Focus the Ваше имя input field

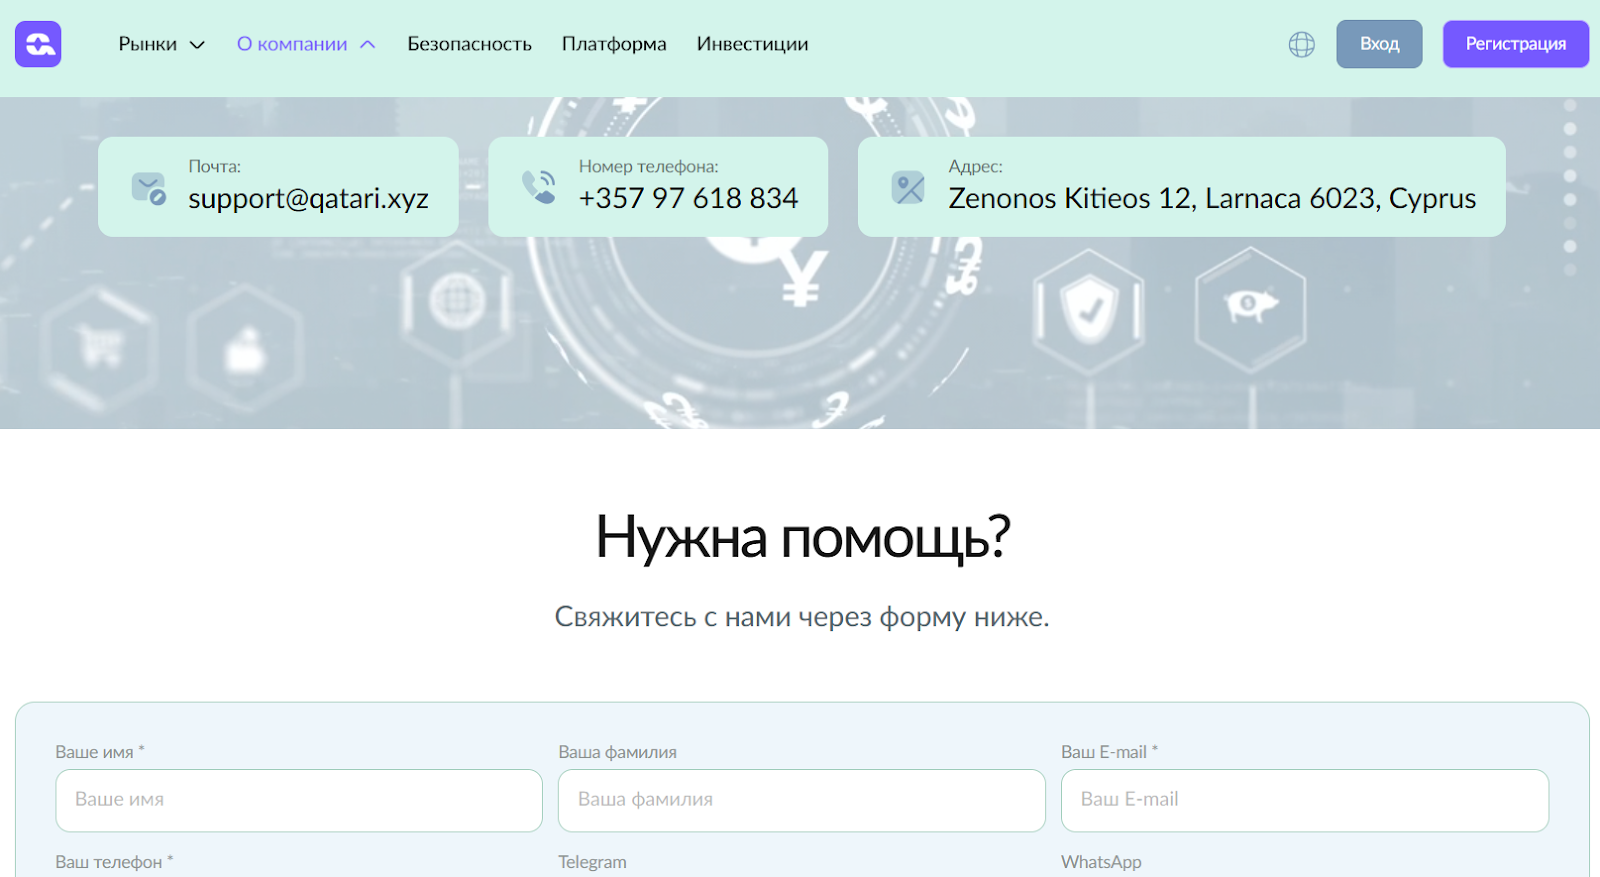pyautogui.click(x=299, y=800)
